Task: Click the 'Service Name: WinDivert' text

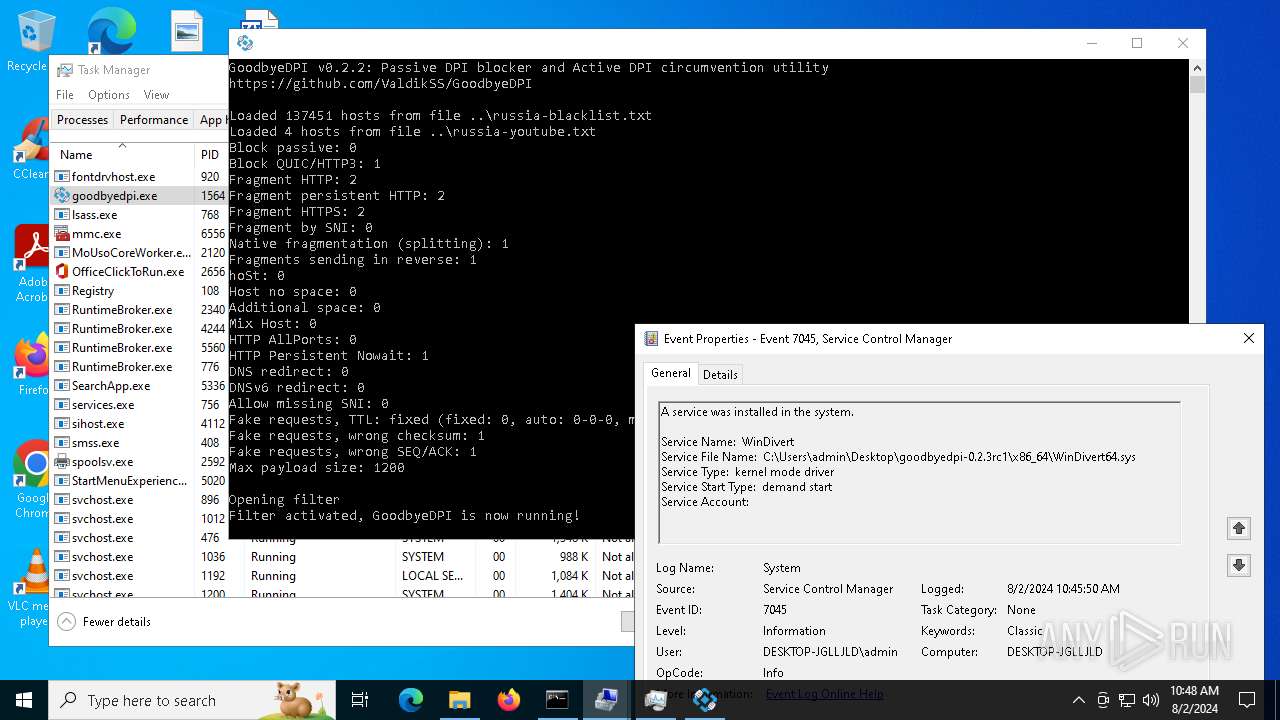Action: coord(726,442)
